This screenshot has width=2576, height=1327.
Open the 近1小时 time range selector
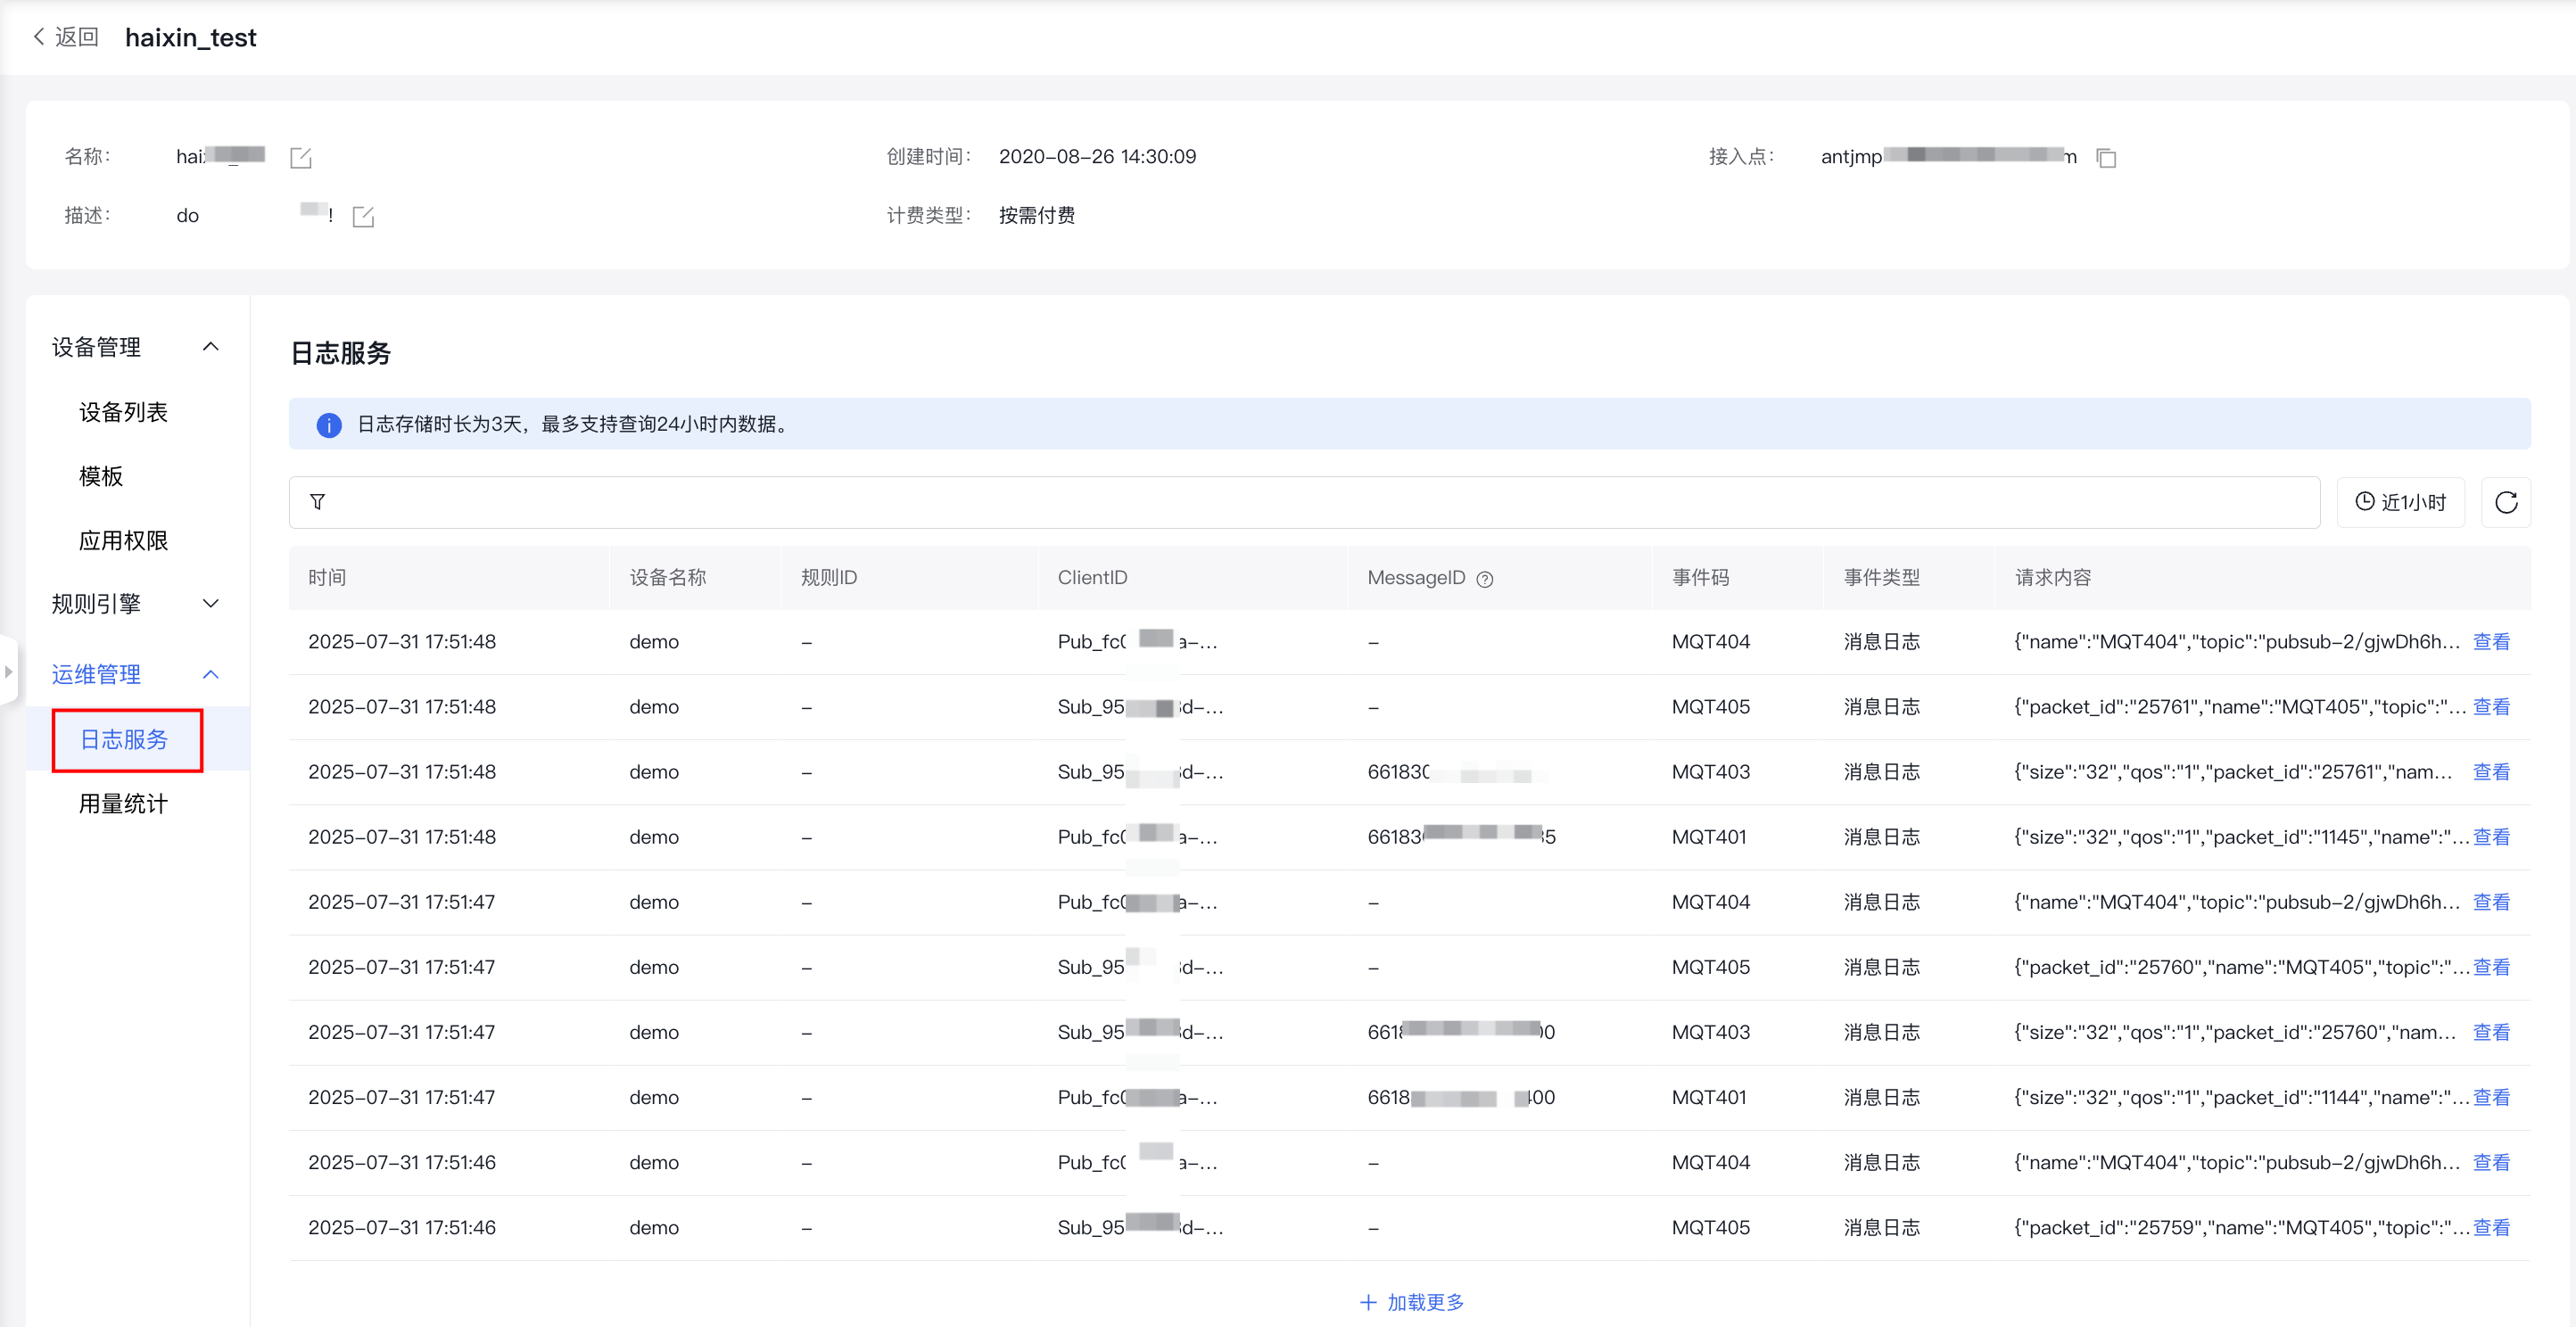pos(2400,502)
